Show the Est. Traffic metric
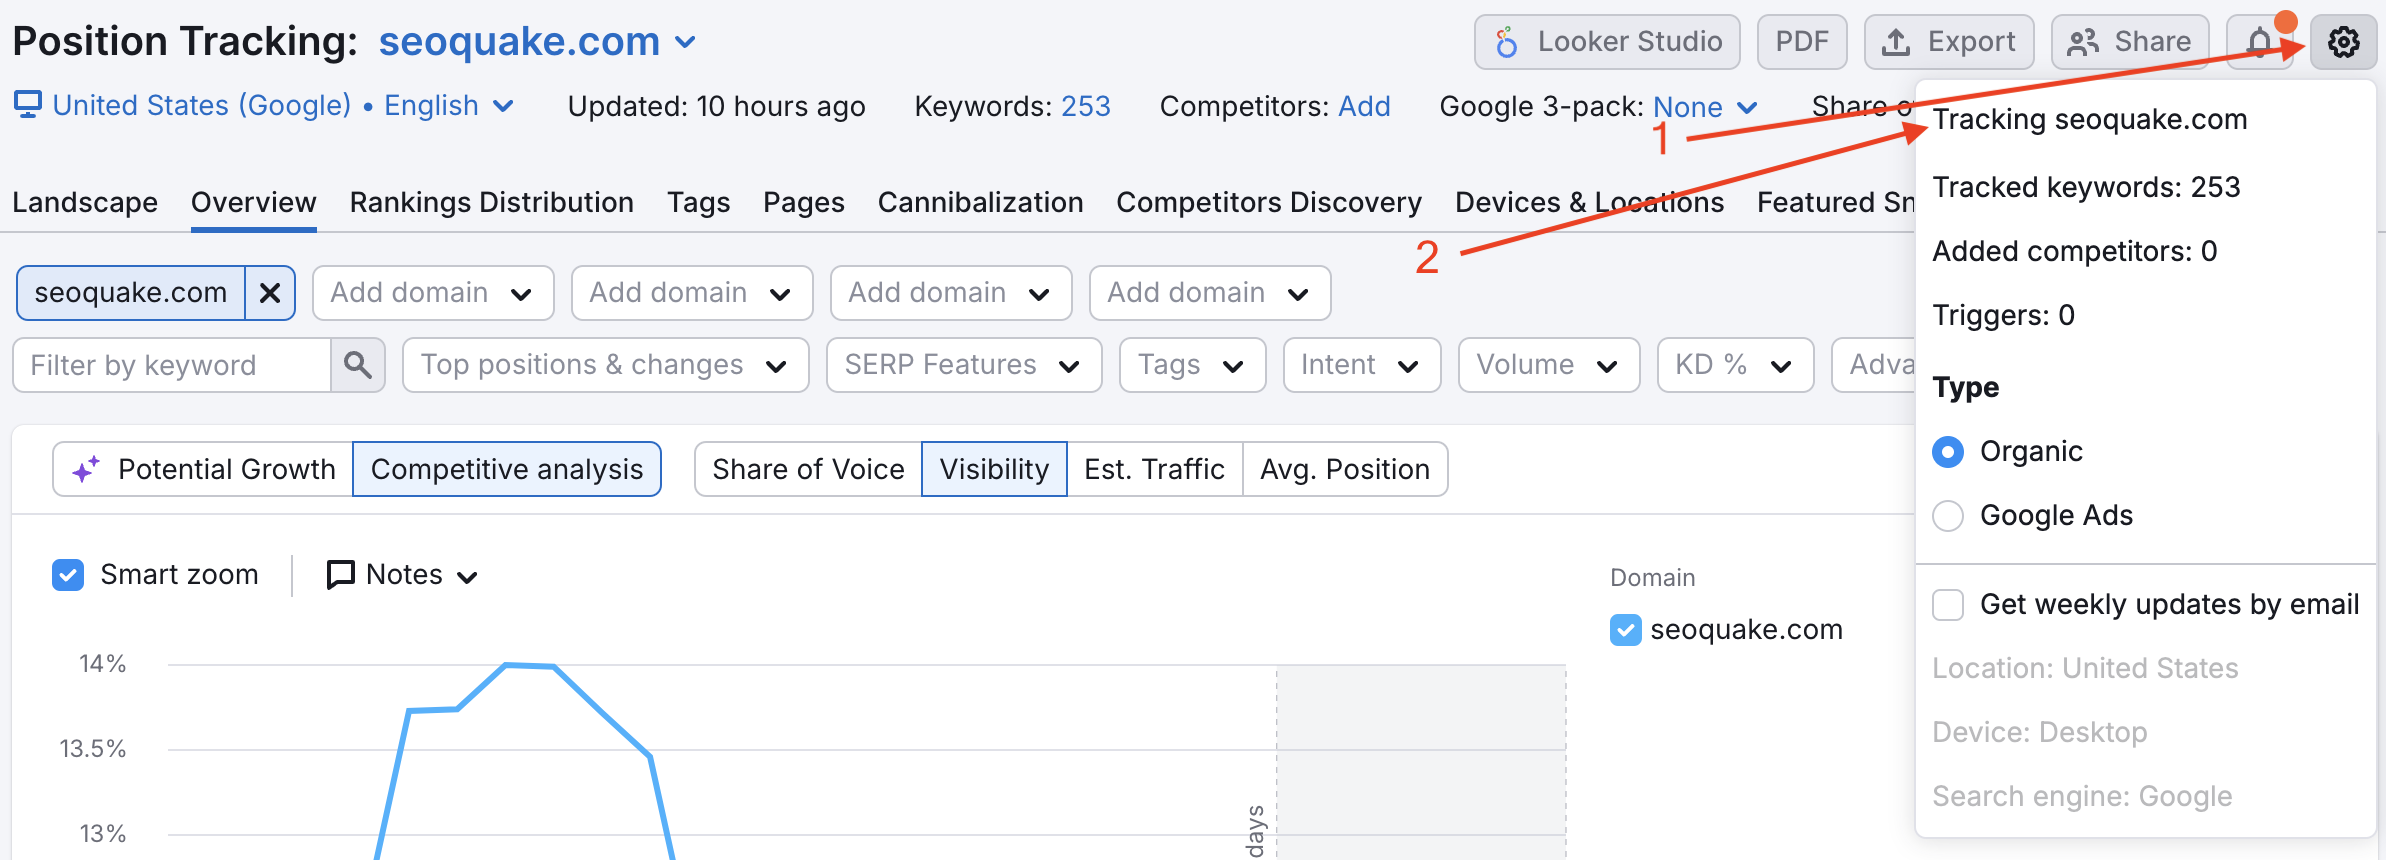This screenshot has width=2386, height=860. coord(1155,469)
